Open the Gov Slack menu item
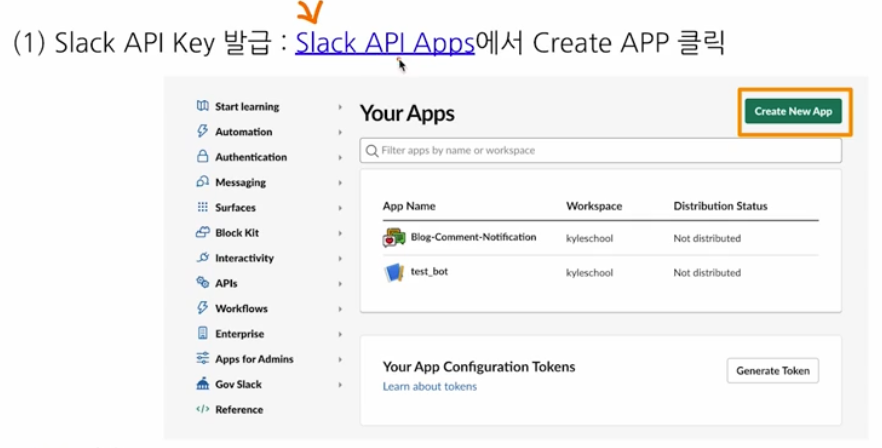The width and height of the screenshot is (882, 448). (238, 384)
